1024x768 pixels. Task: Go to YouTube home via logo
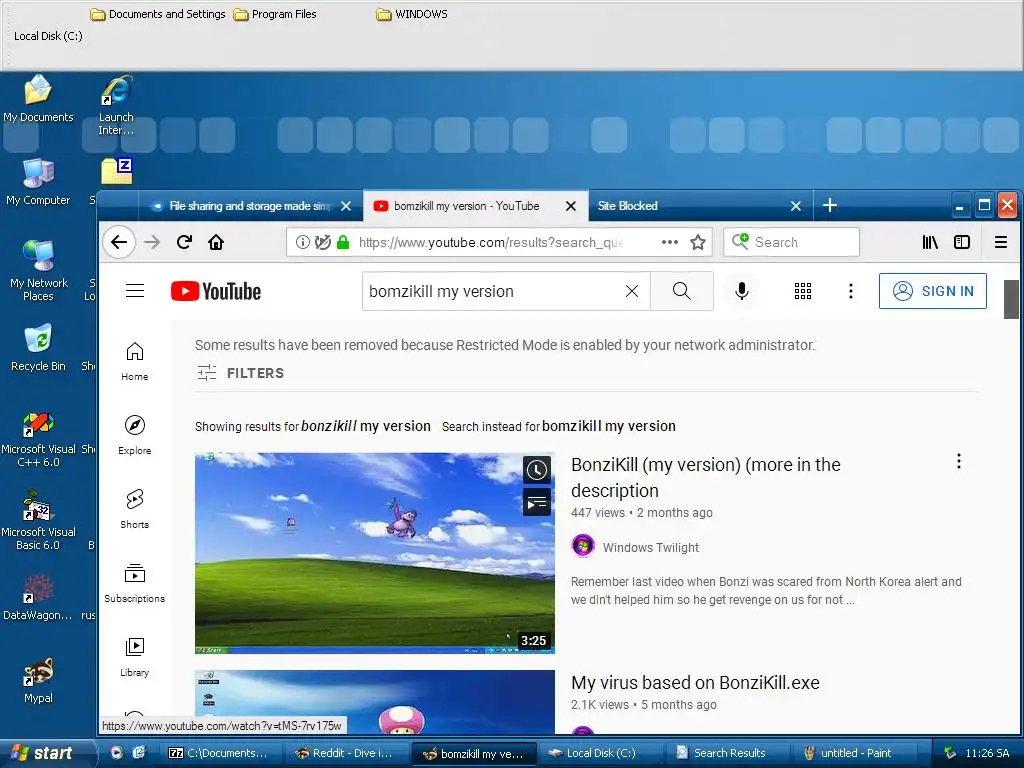click(216, 291)
